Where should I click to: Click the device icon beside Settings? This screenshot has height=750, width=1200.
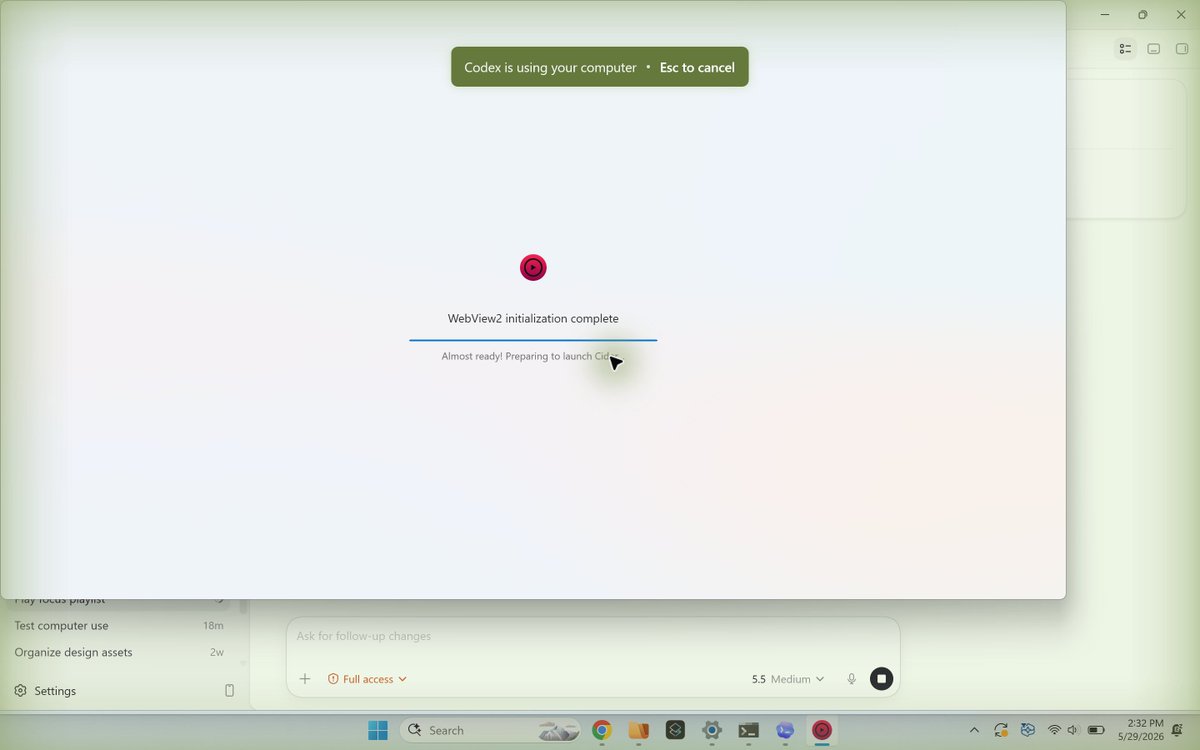click(229, 691)
